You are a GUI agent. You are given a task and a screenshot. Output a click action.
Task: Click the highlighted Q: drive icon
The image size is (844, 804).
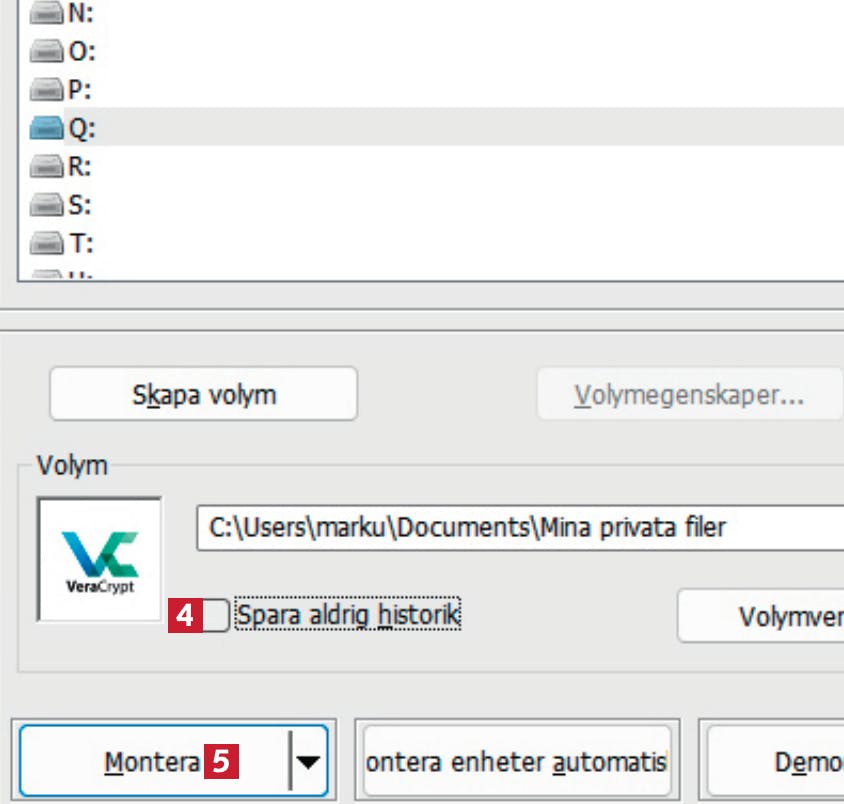pos(46,128)
